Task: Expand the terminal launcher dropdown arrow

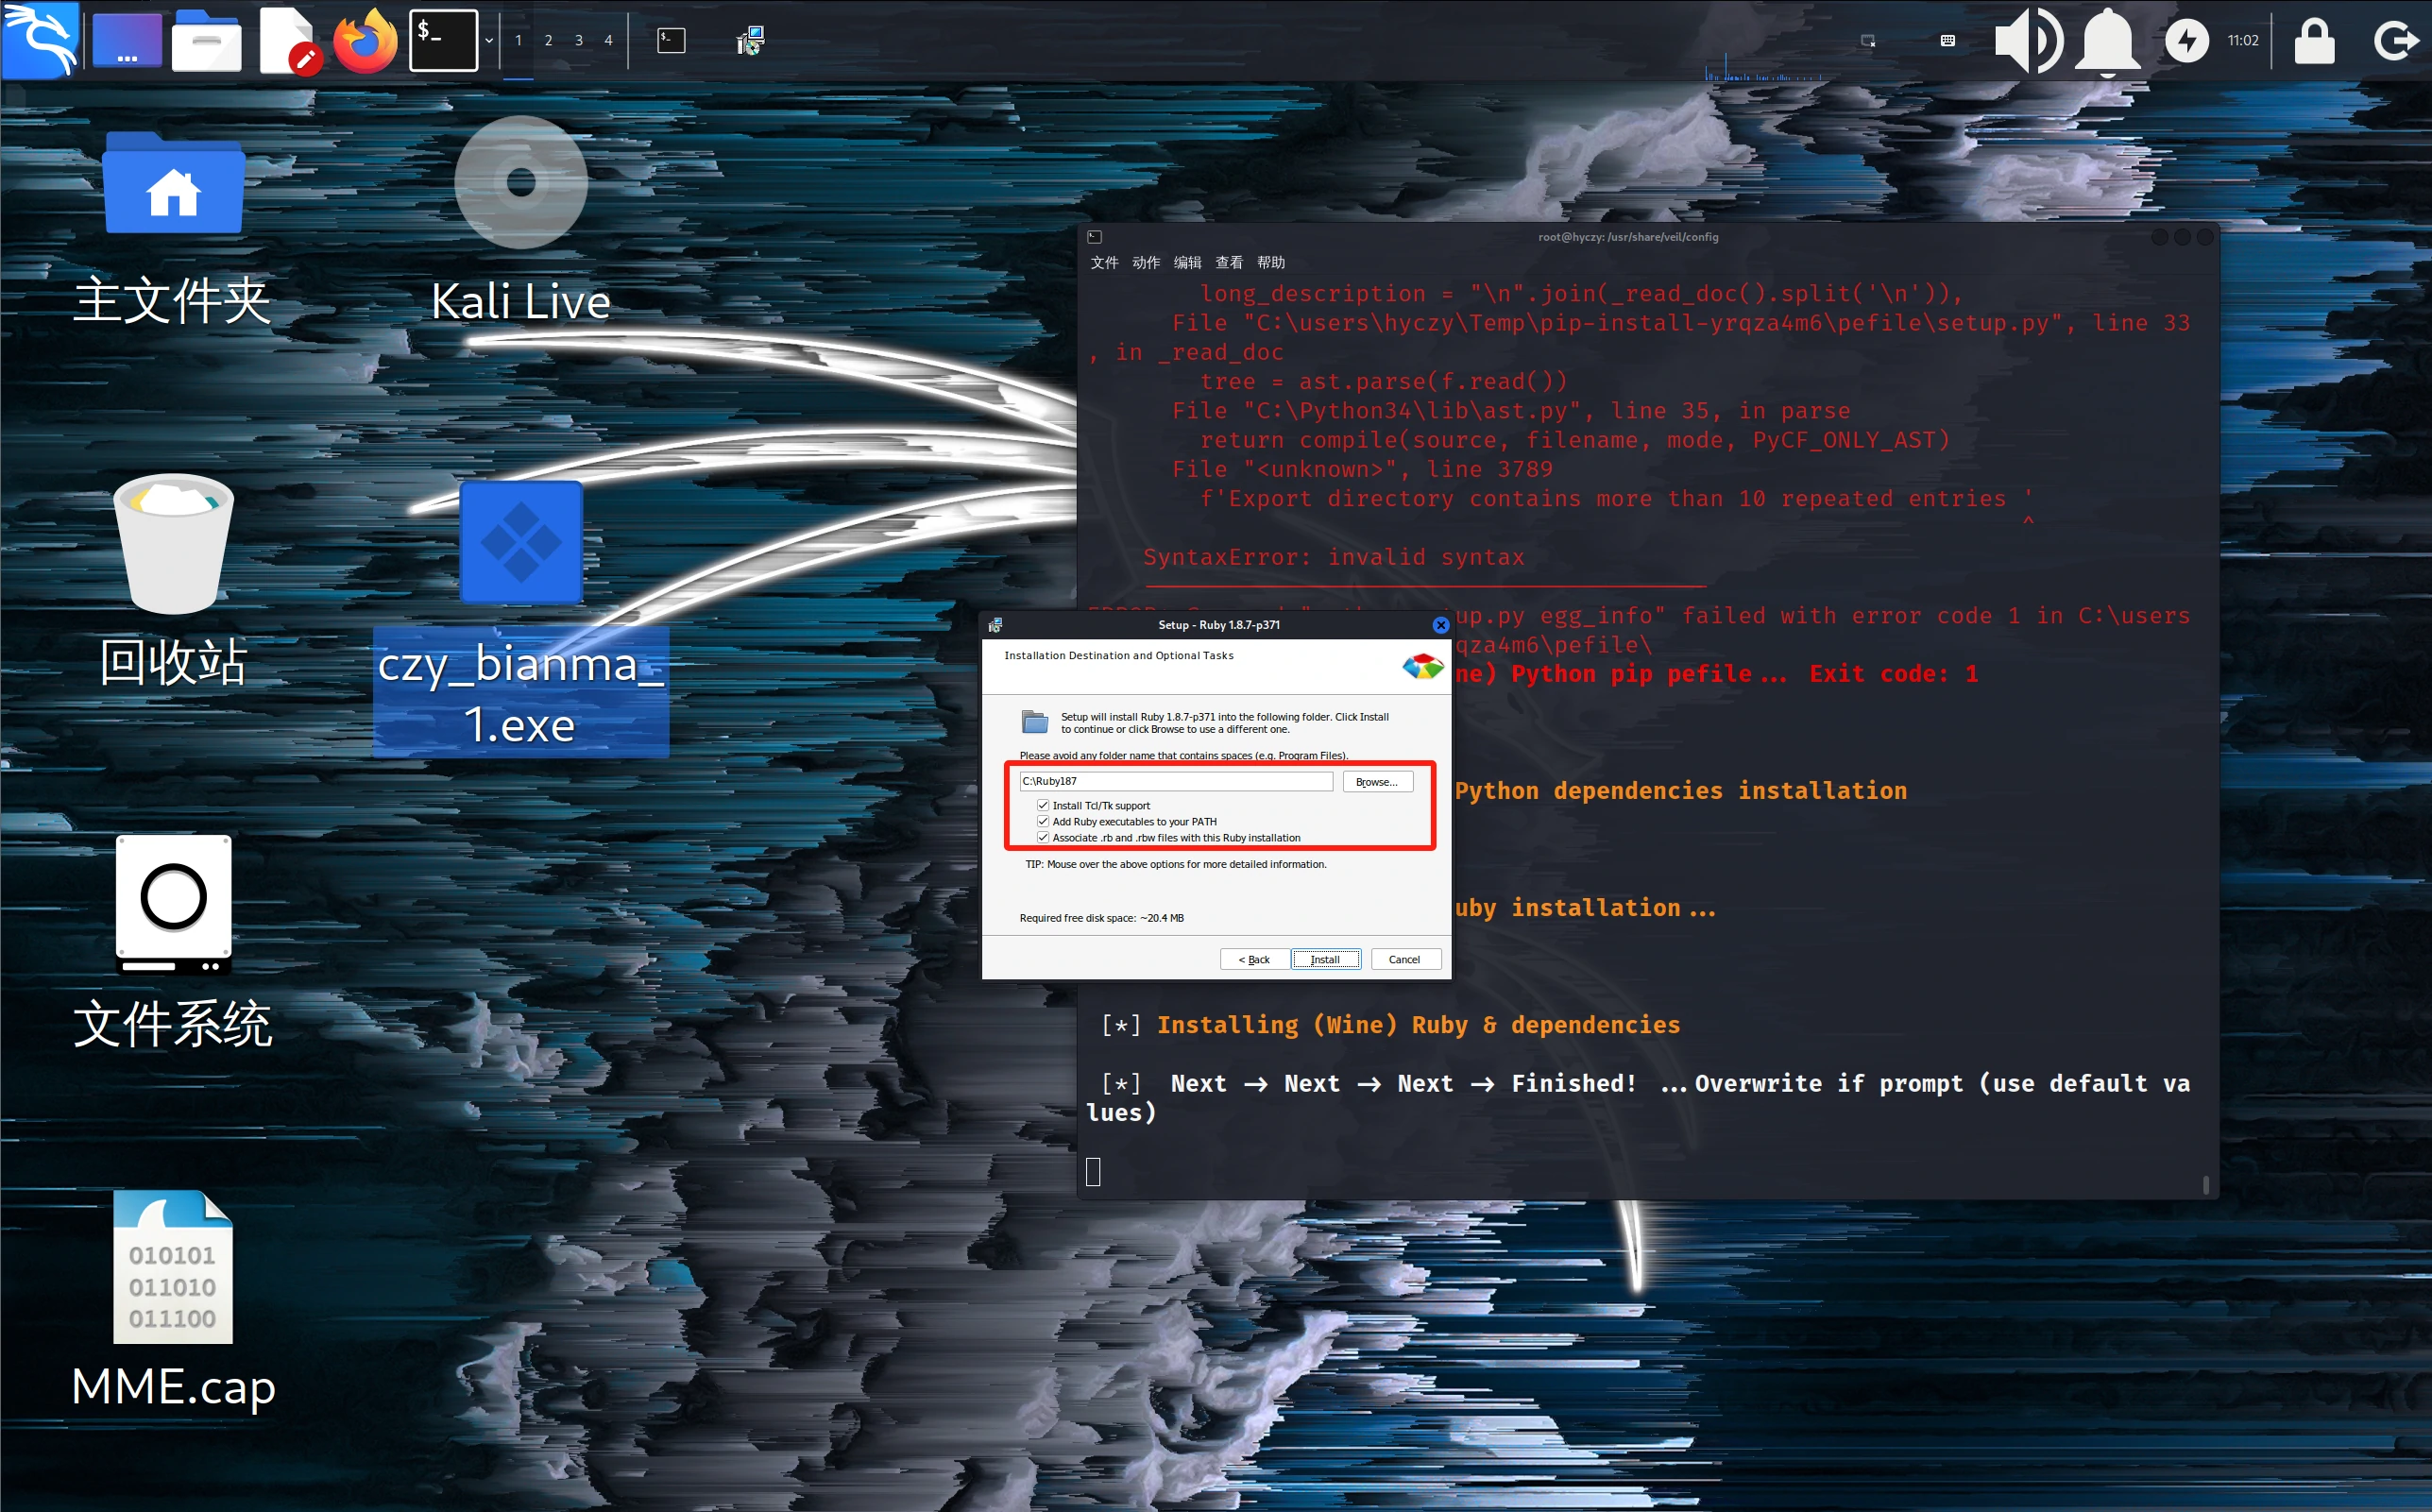Action: 489,41
